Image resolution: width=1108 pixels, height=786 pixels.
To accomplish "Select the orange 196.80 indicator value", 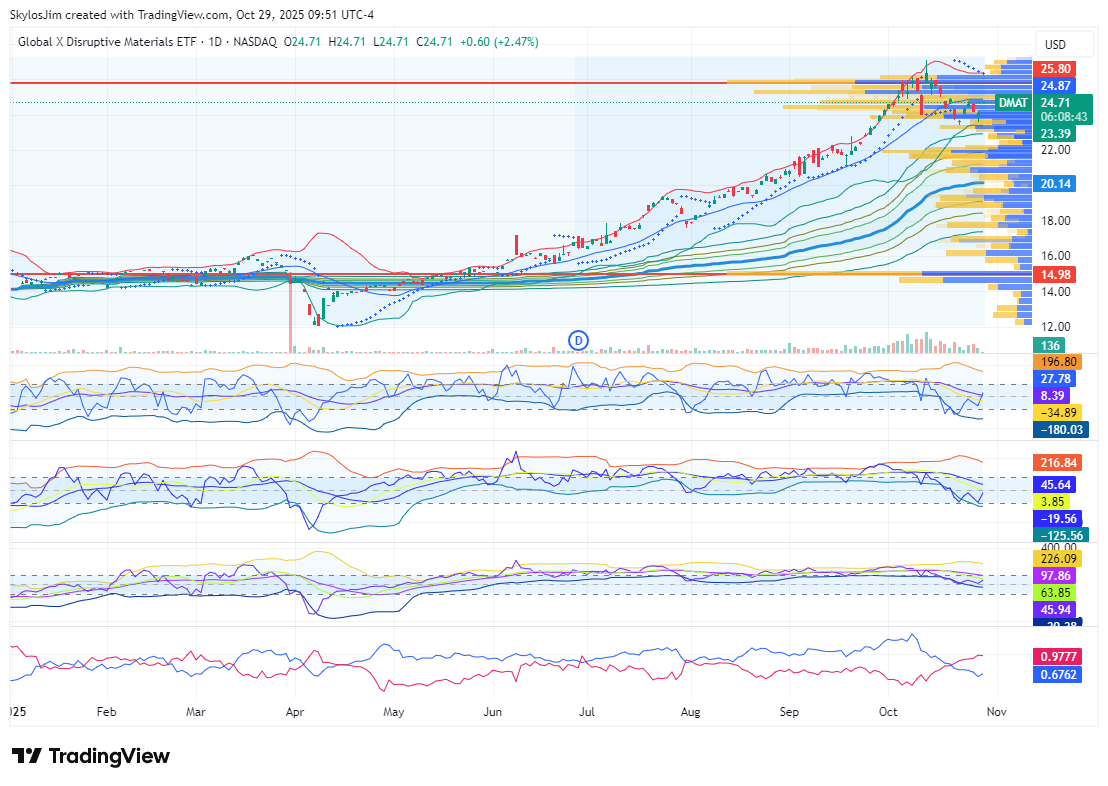I will (1058, 361).
